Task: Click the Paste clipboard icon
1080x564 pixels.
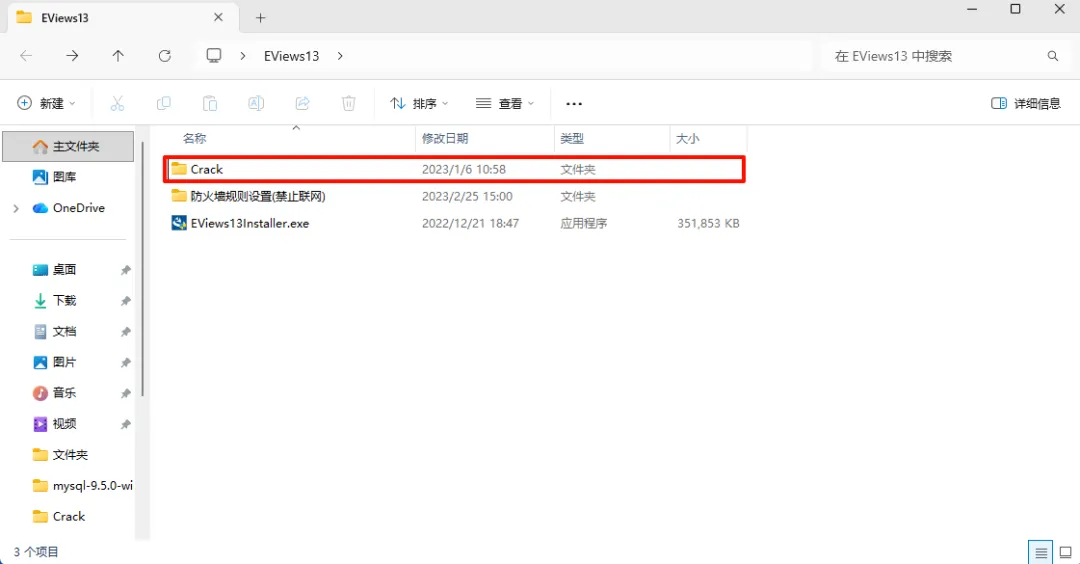Action: click(209, 103)
